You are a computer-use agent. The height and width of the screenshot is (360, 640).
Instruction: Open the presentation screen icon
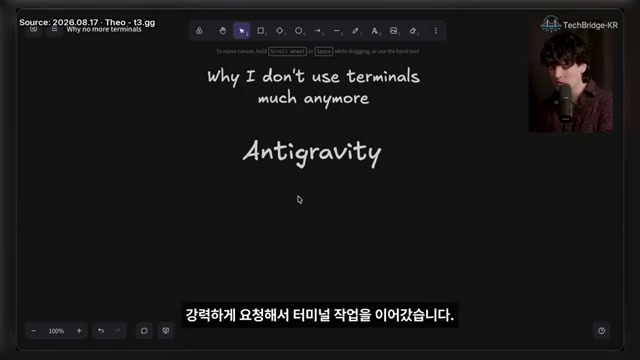(x=166, y=331)
